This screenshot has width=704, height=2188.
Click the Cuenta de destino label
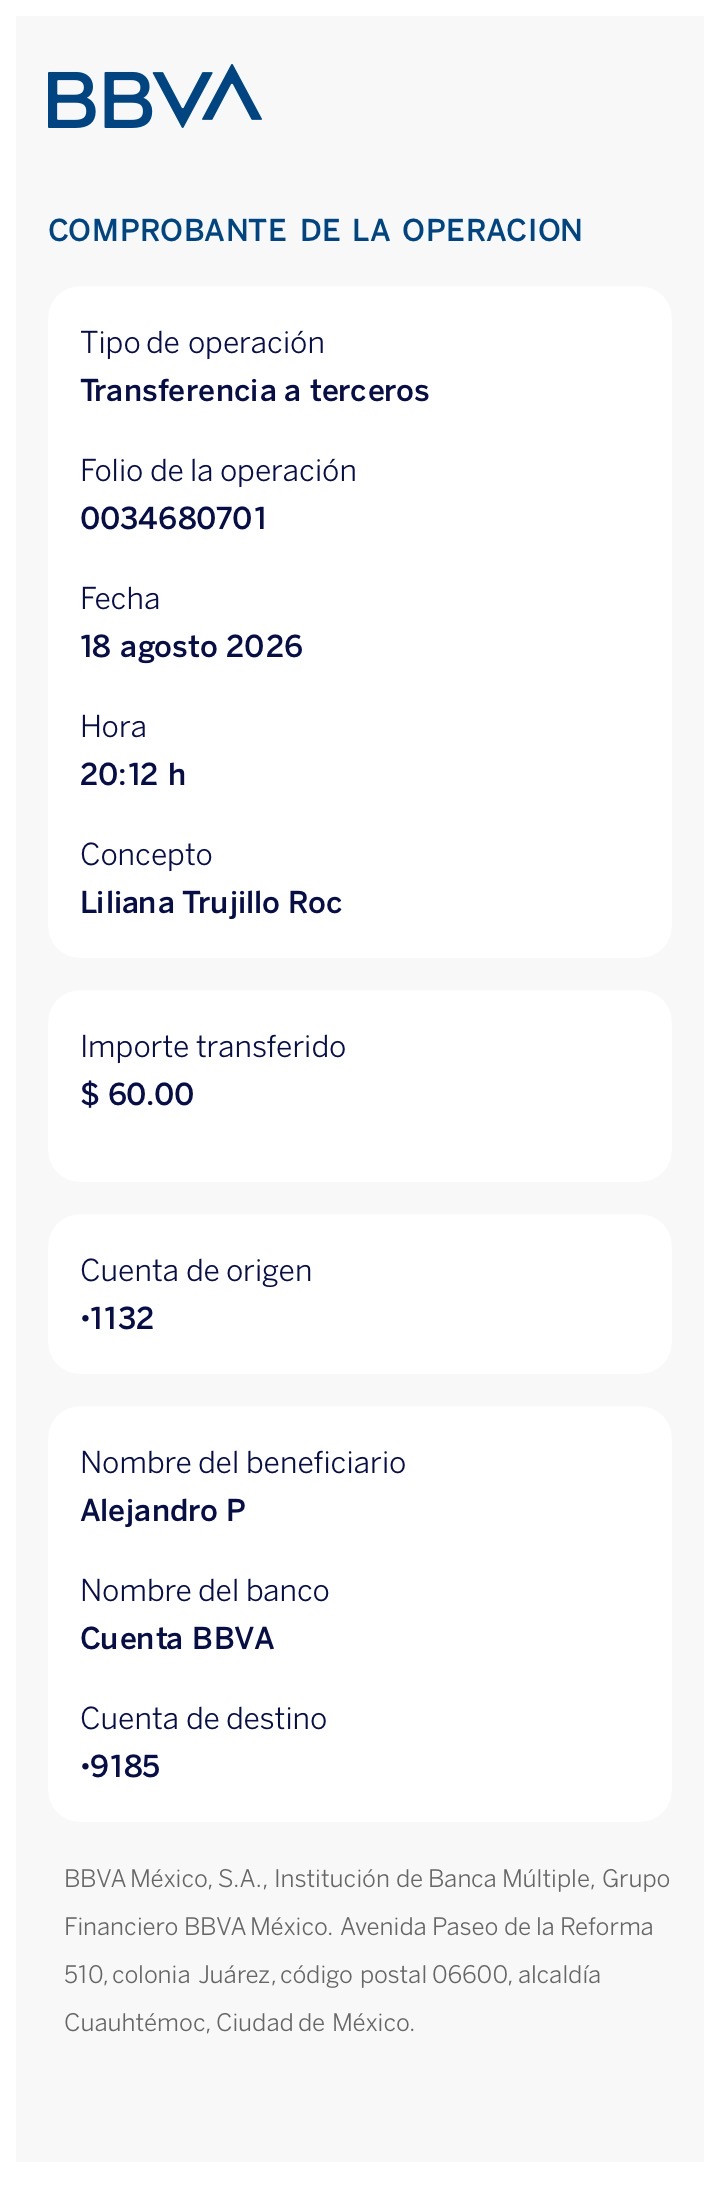[x=204, y=1719]
